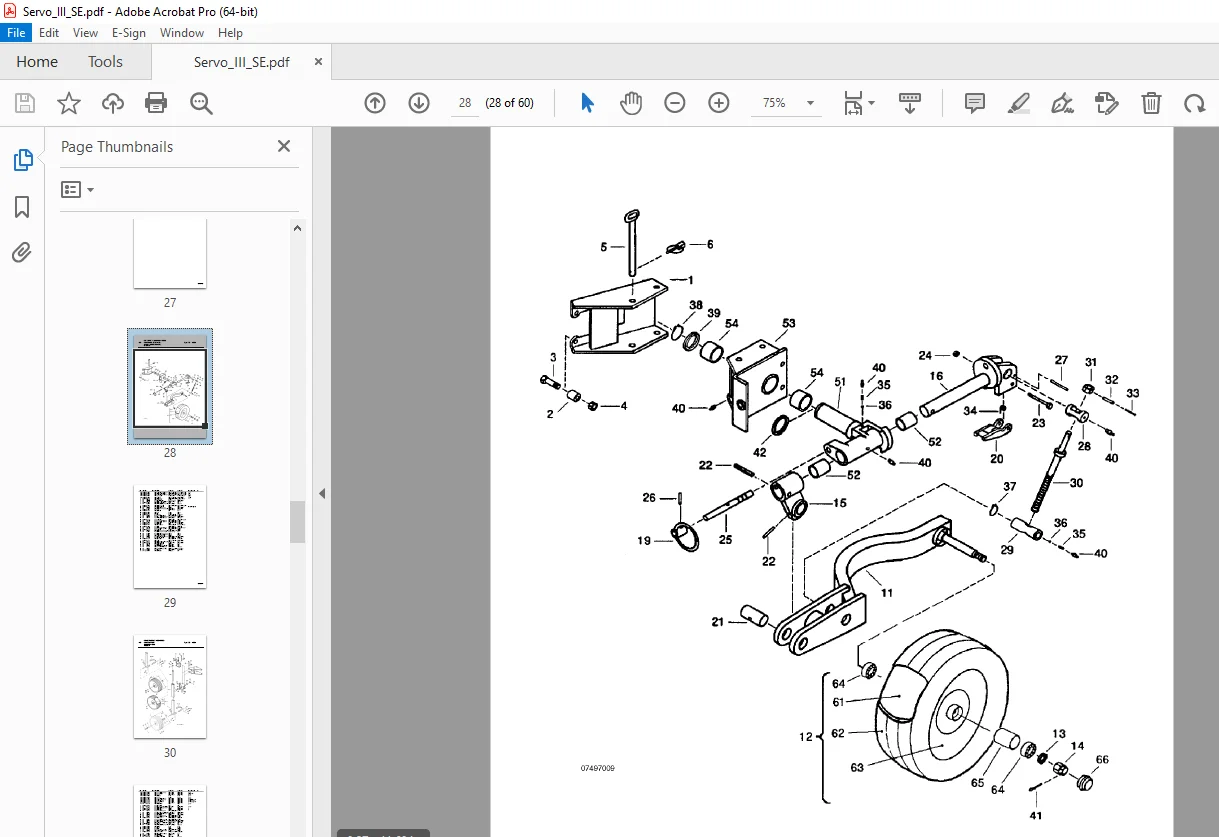This screenshot has width=1219, height=837.
Task: Select the highlighter pen tool
Action: point(1019,103)
